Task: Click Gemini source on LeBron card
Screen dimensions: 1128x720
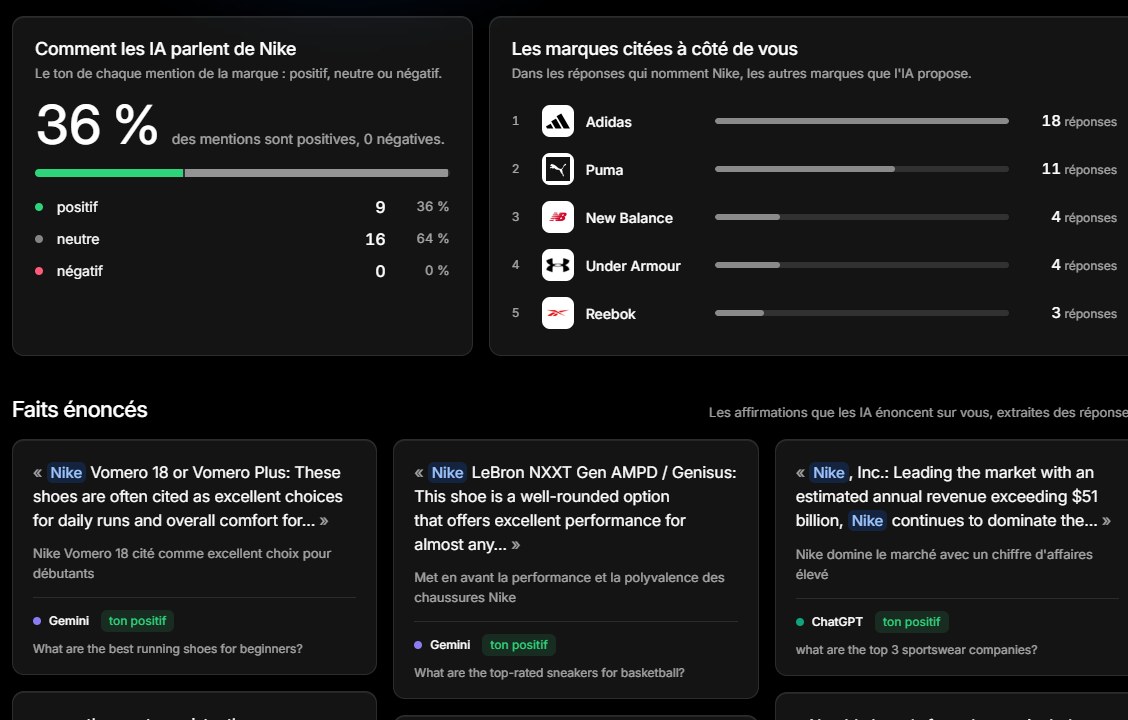Action: 442,645
